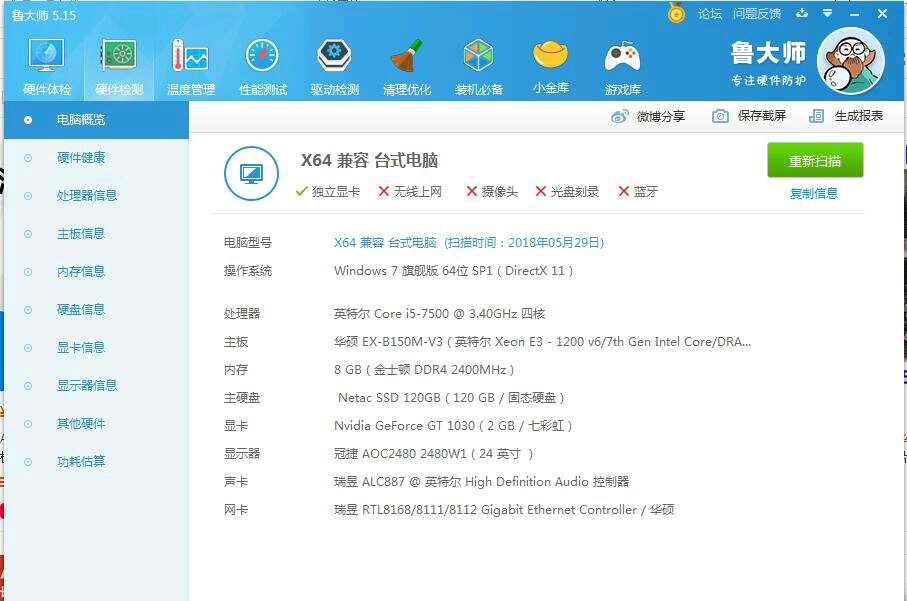Open 游戏库 gamepad icon
This screenshot has width=907, height=601.
(623, 67)
